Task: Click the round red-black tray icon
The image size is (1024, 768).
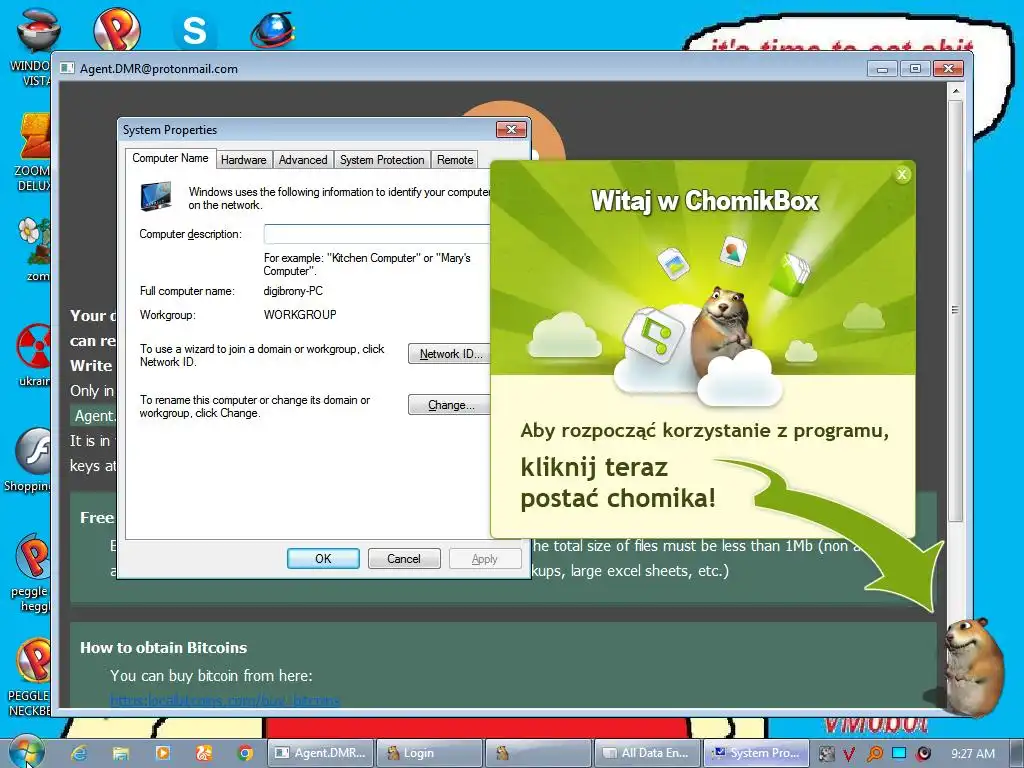Action: click(923, 754)
